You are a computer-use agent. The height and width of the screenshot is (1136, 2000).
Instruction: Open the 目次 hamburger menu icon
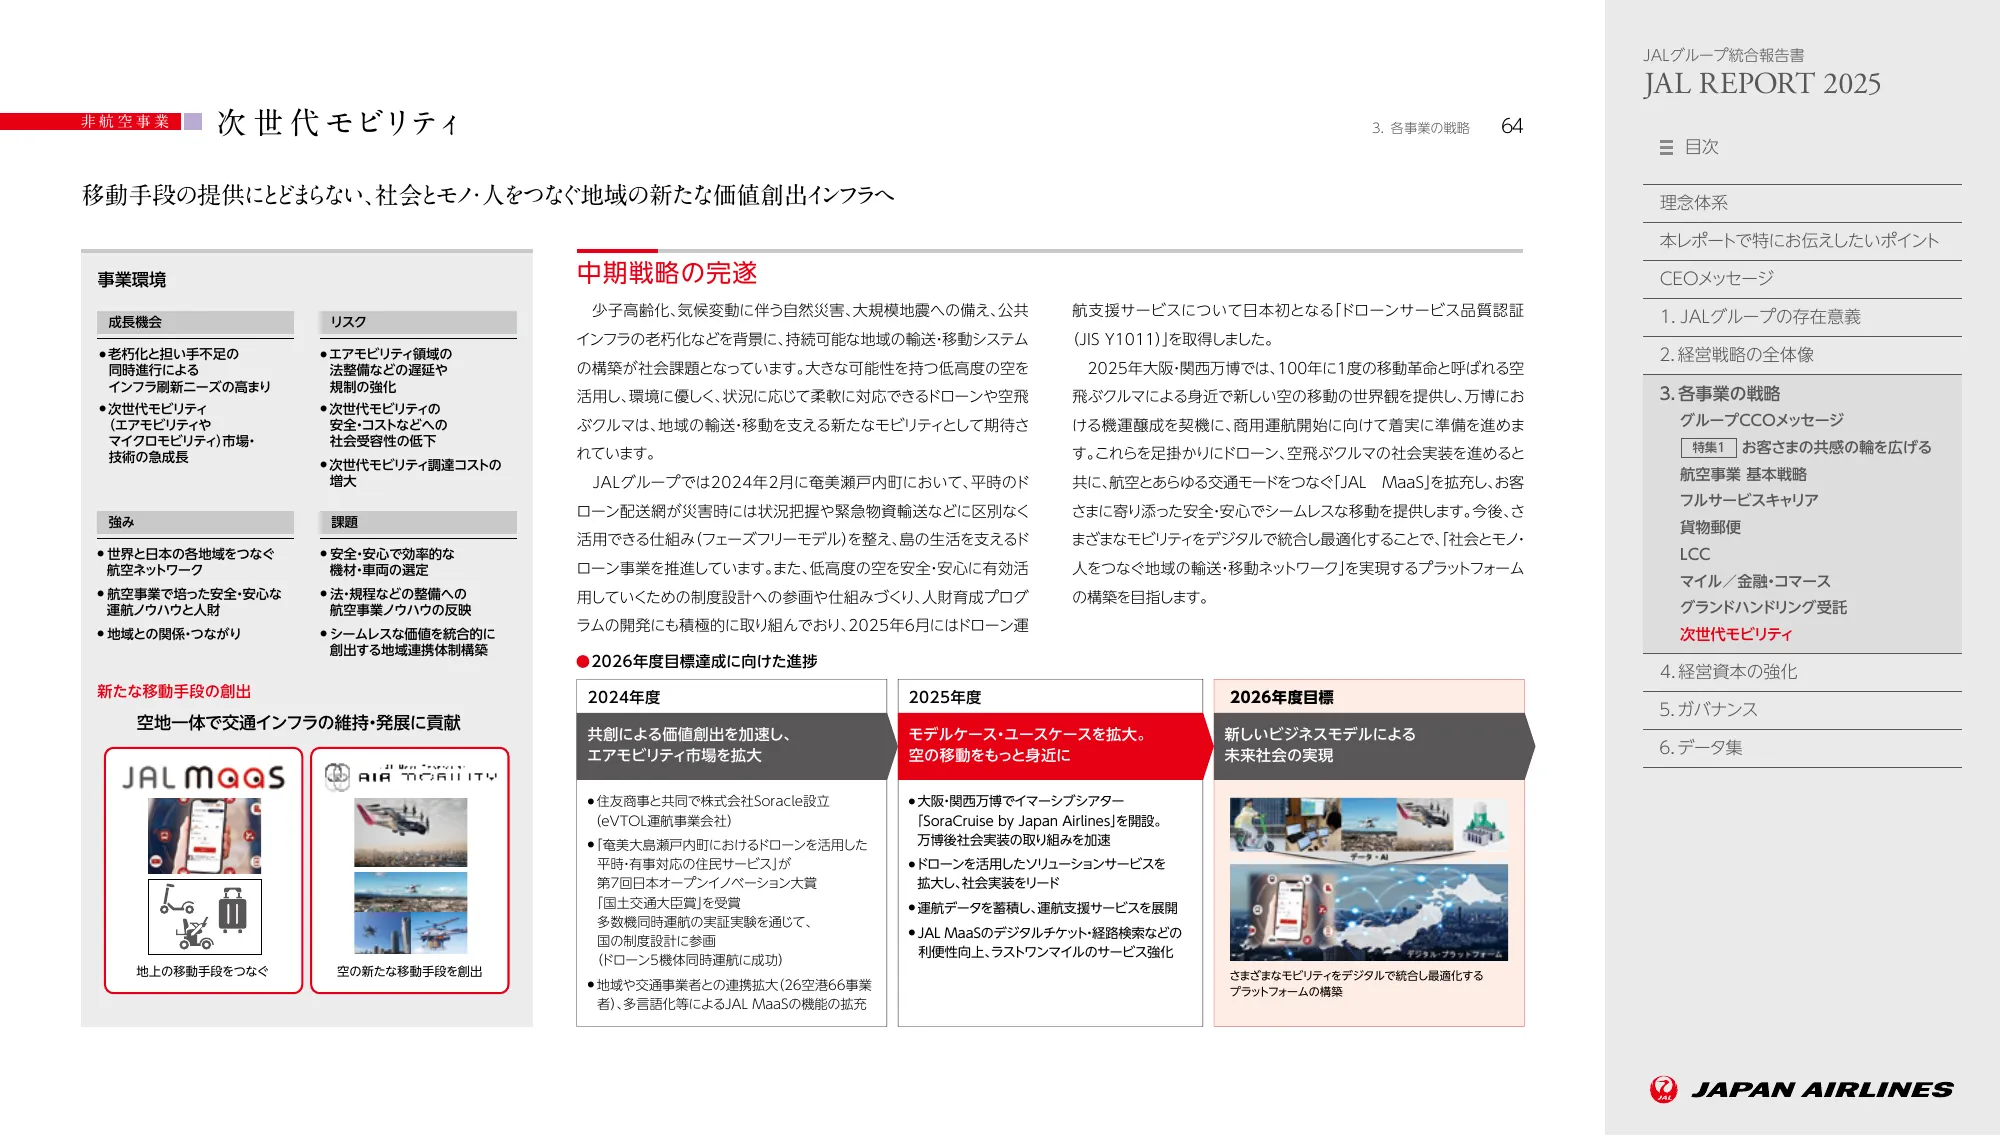pyautogui.click(x=1666, y=147)
